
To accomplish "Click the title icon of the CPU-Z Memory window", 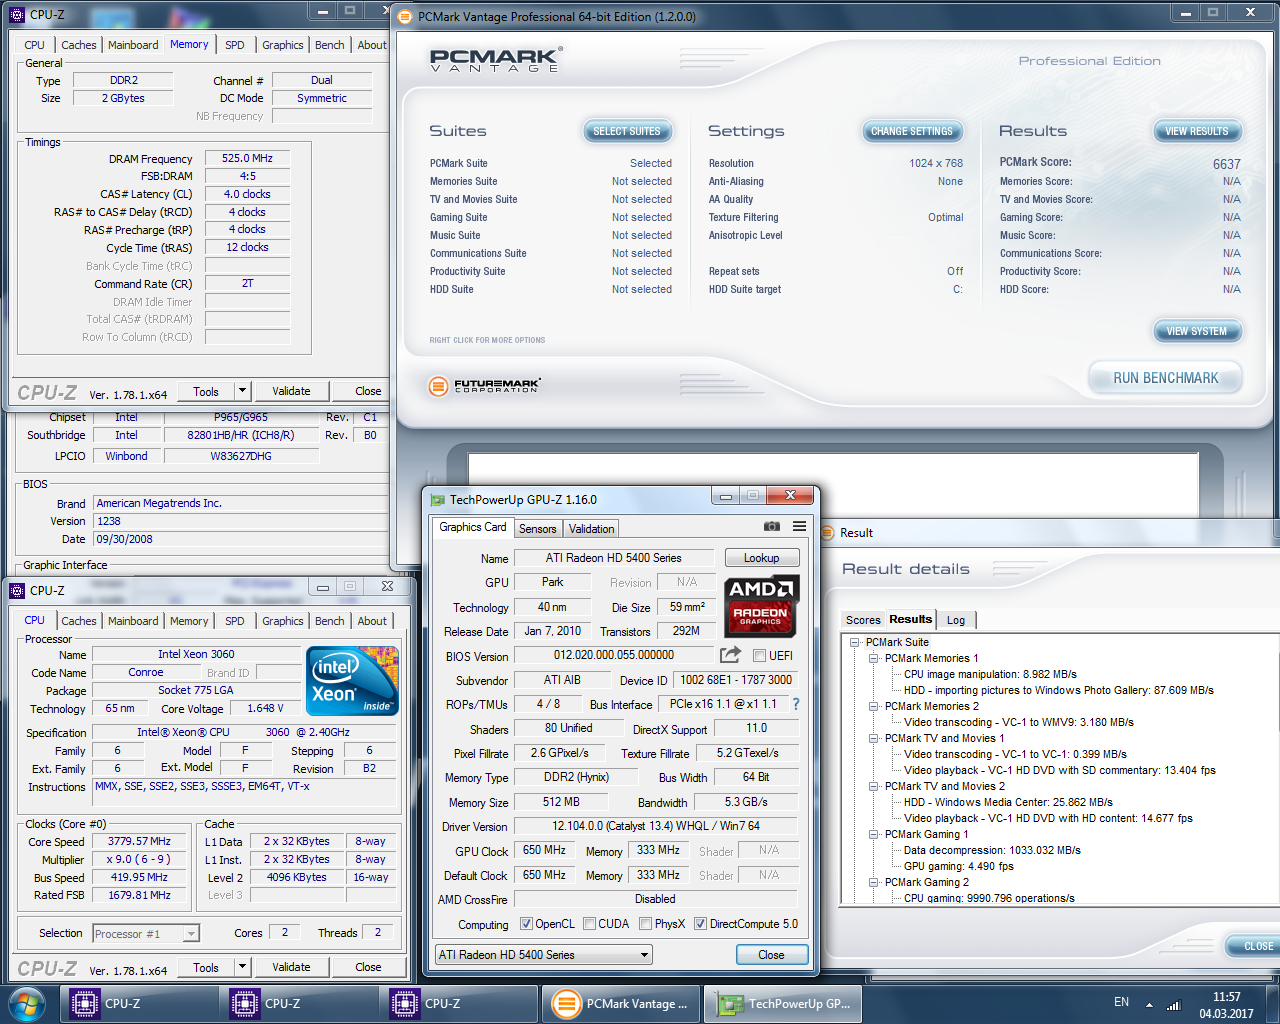I will 17,14.
